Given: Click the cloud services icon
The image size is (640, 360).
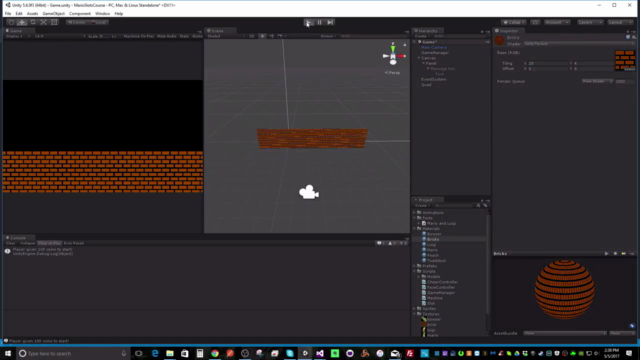Looking at the screenshot, I should [535, 22].
